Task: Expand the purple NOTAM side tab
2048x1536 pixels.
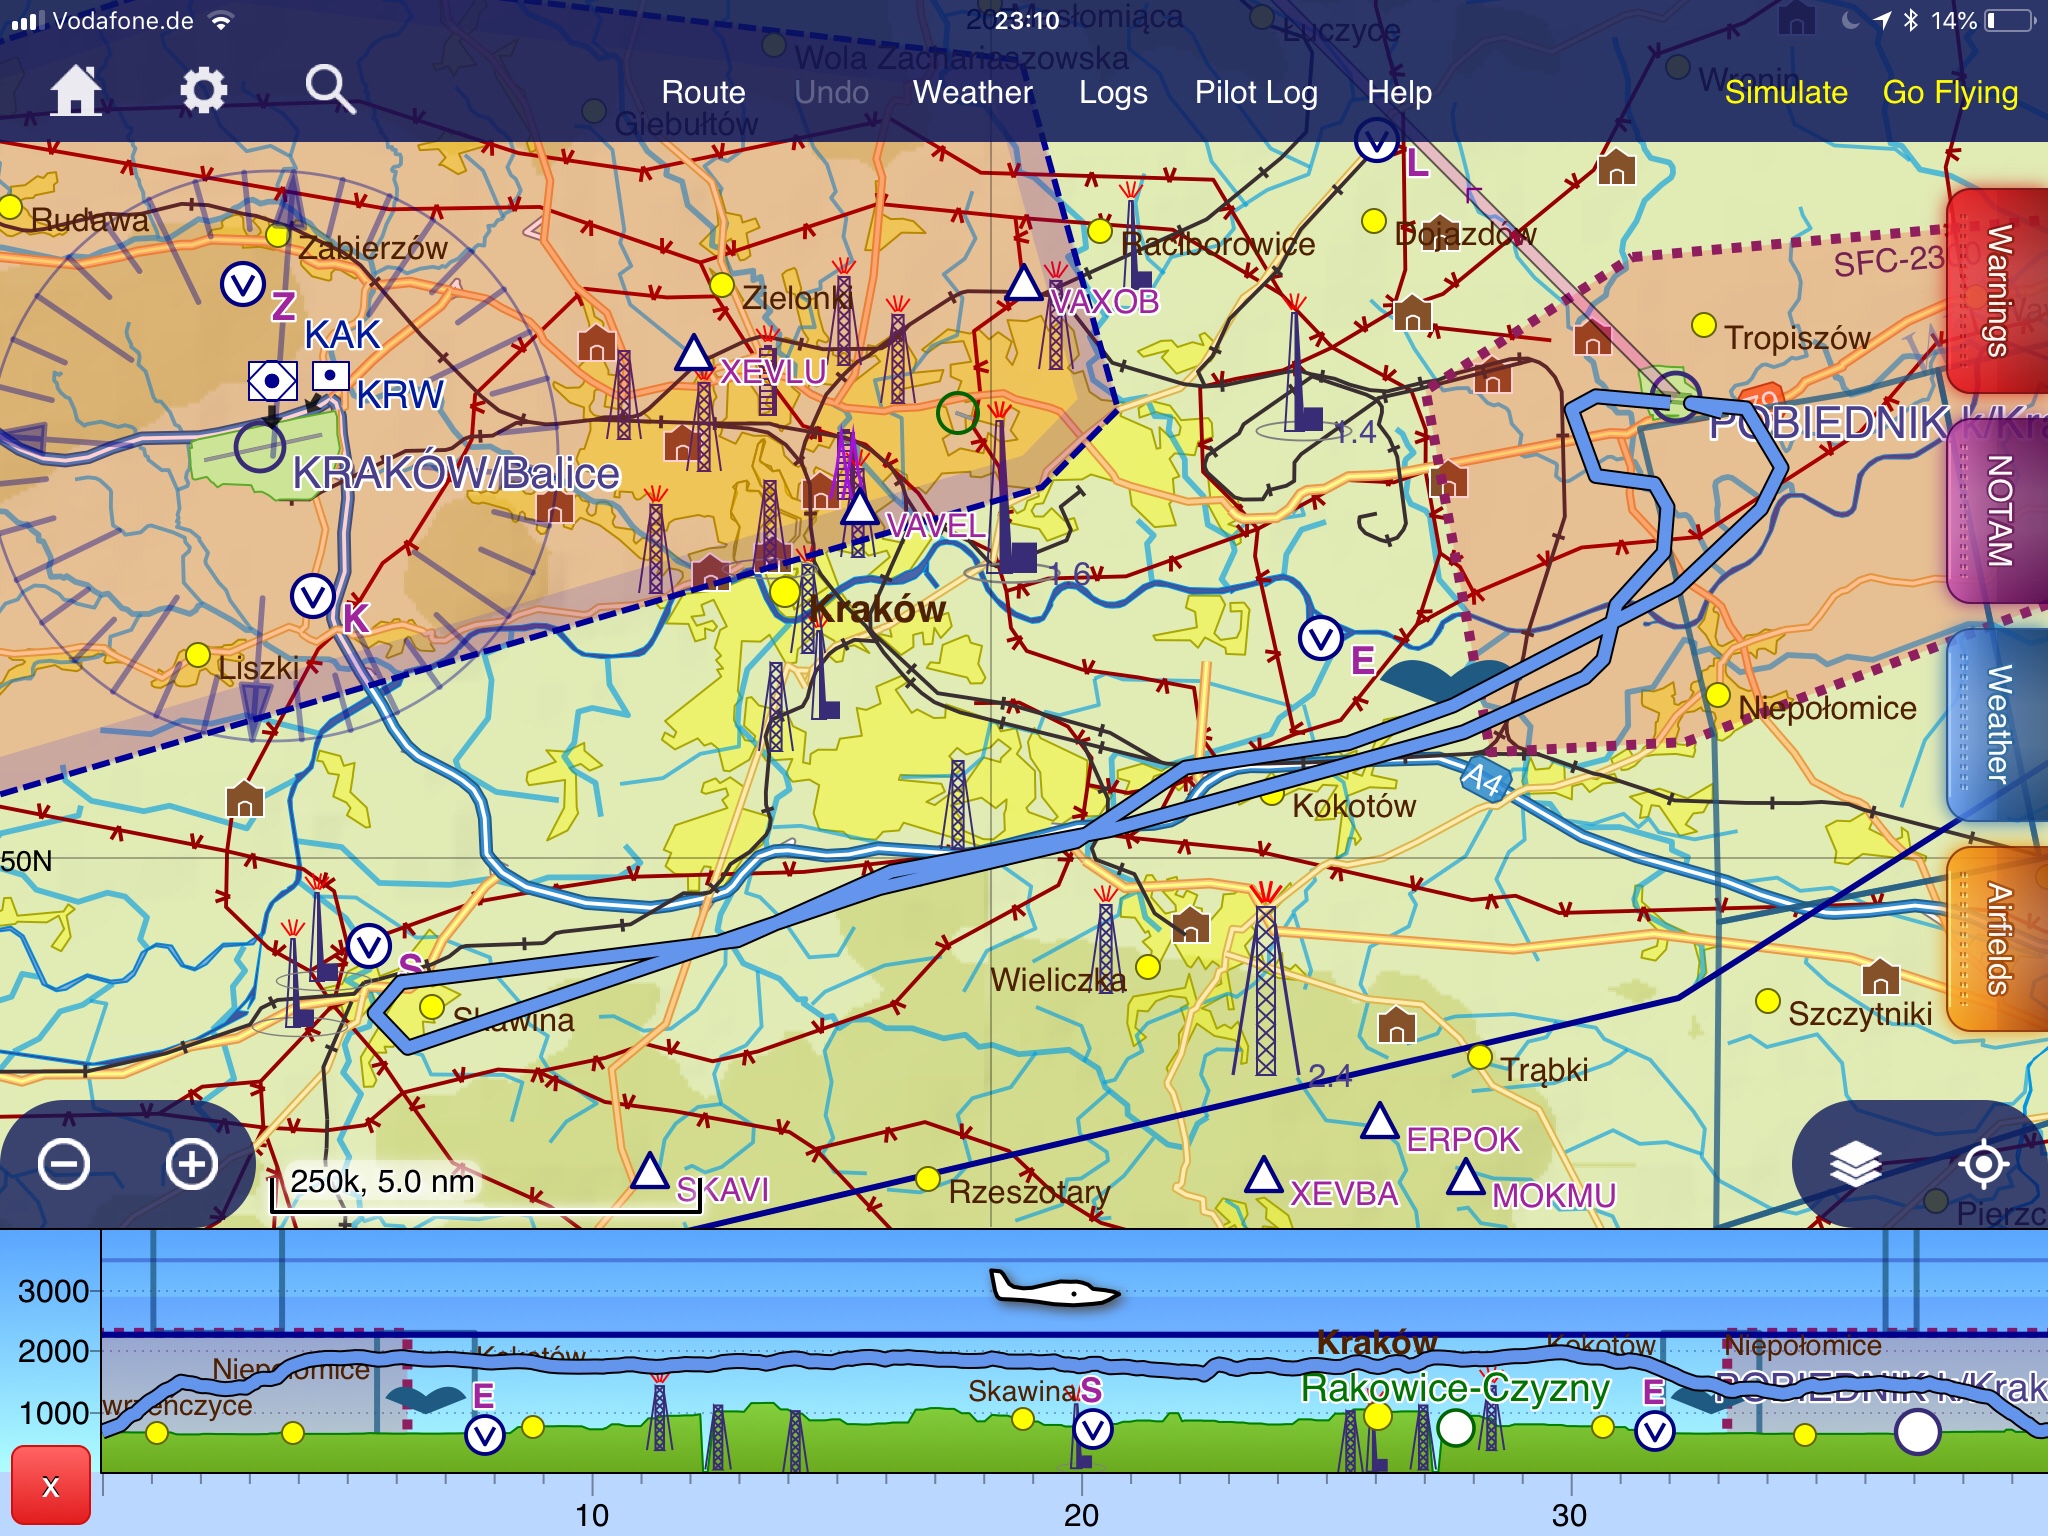Action: coord(1997,510)
